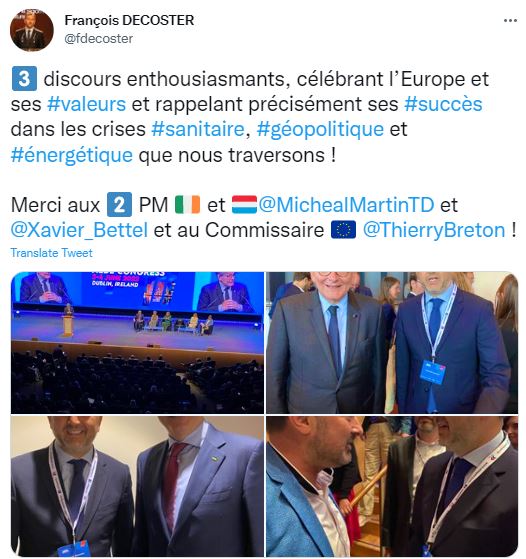
Task: Click François DECOSTER's profile avatar
Action: click(x=32, y=30)
